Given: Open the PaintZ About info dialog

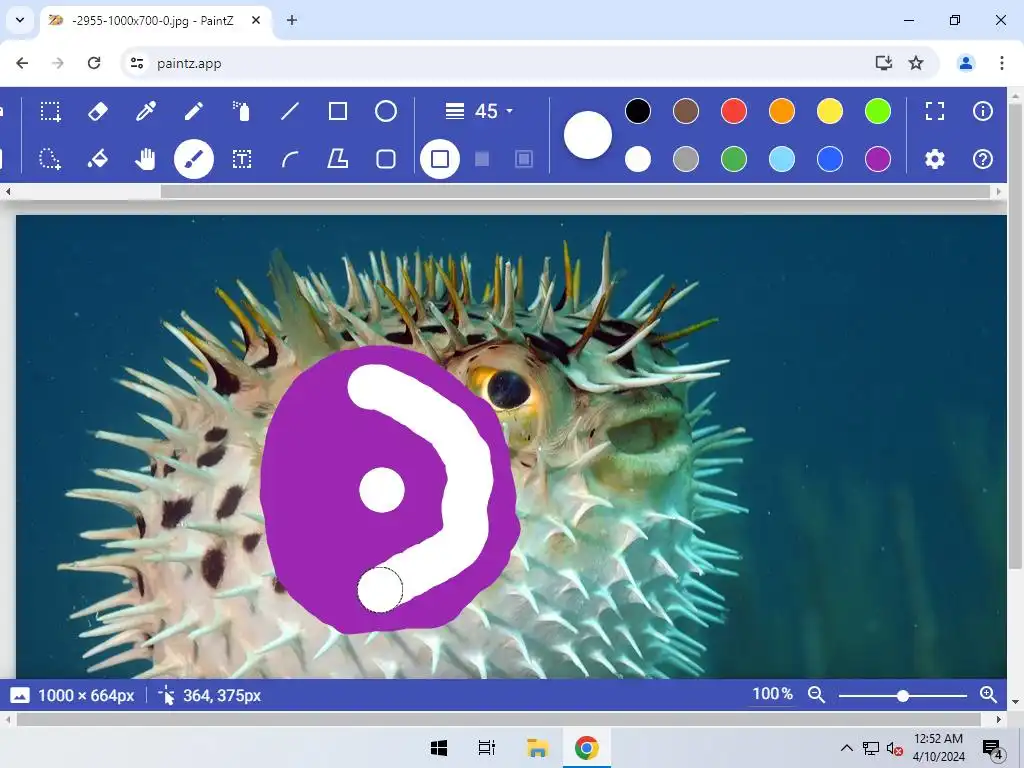Looking at the screenshot, I should tap(983, 112).
